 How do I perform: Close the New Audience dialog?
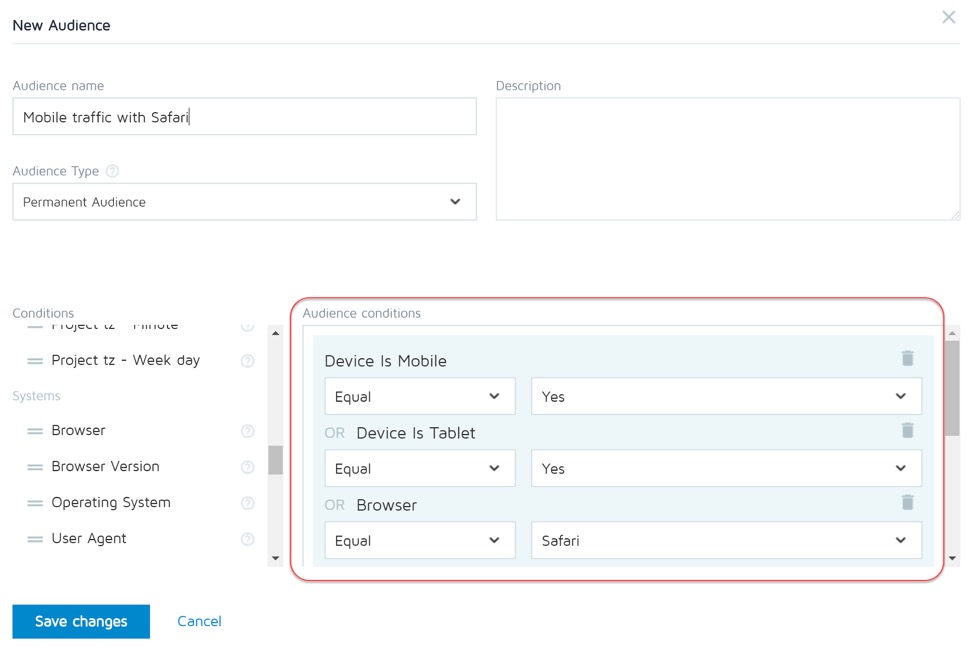pos(948,17)
